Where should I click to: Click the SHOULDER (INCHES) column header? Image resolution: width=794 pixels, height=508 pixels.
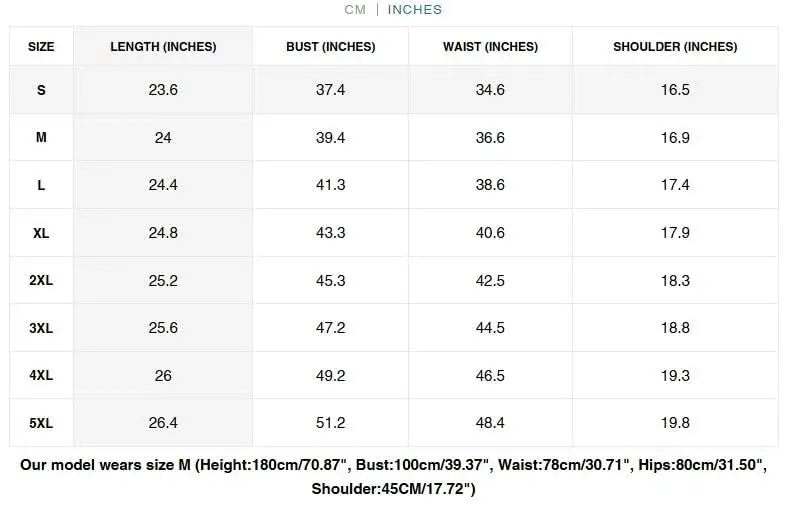[x=675, y=47]
